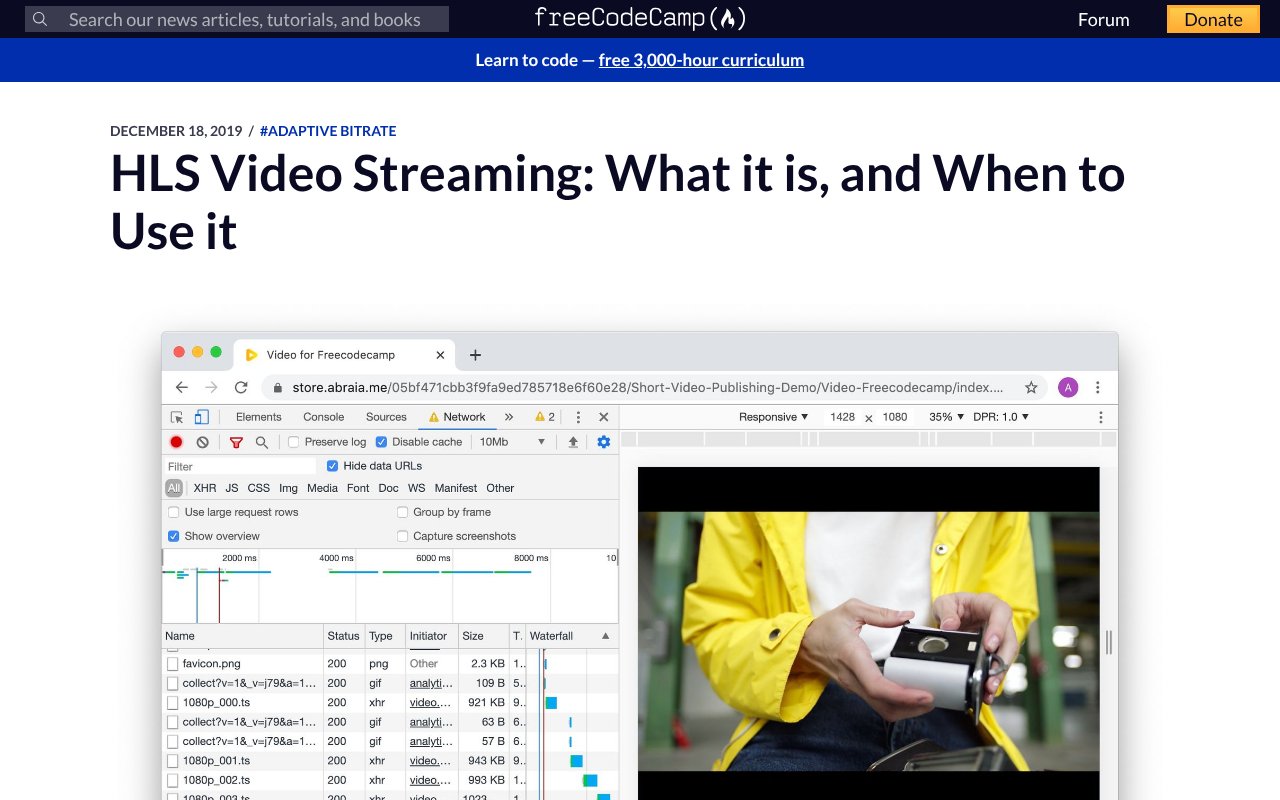Click the red filter funnel icon
Screen dimensions: 1280x800
point(236,442)
